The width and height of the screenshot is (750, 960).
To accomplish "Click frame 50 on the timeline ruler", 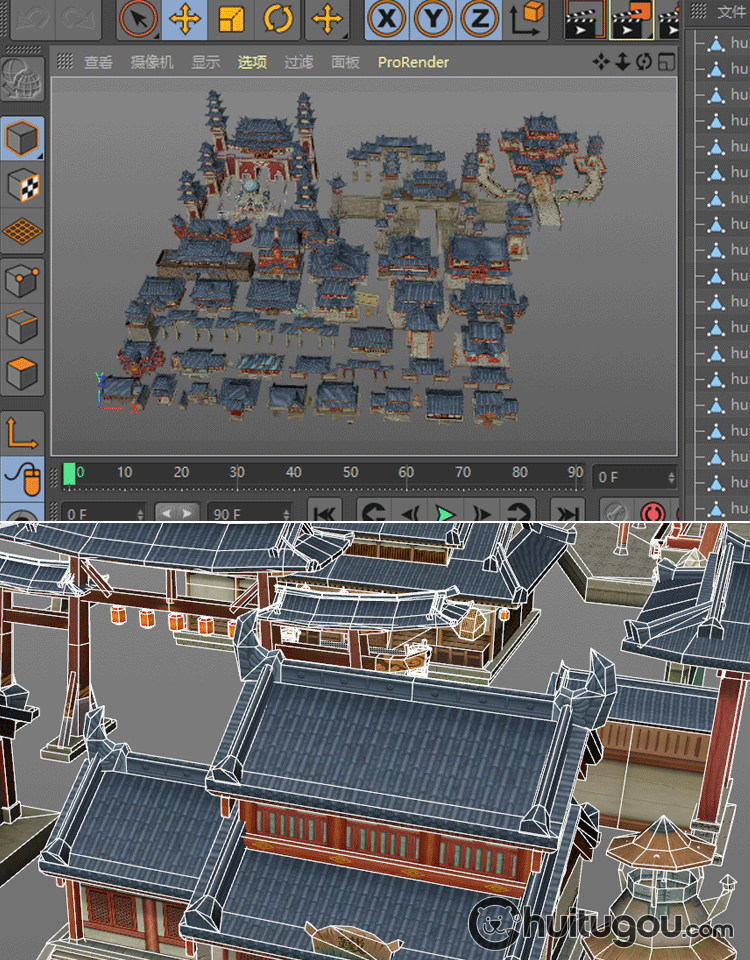I will [350, 473].
